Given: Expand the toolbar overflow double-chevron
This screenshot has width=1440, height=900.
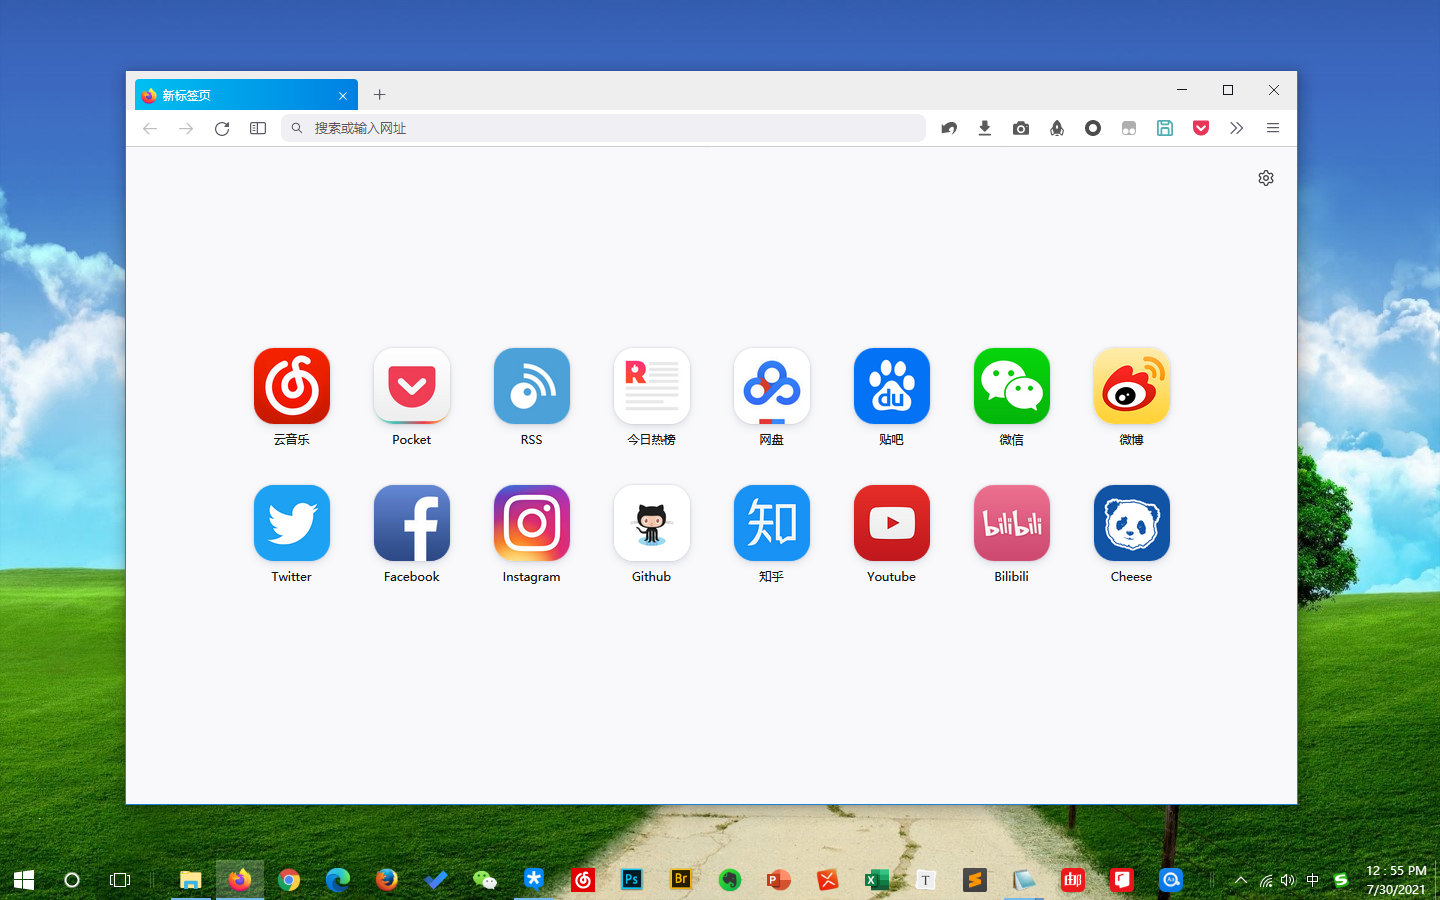Looking at the screenshot, I should [1237, 128].
